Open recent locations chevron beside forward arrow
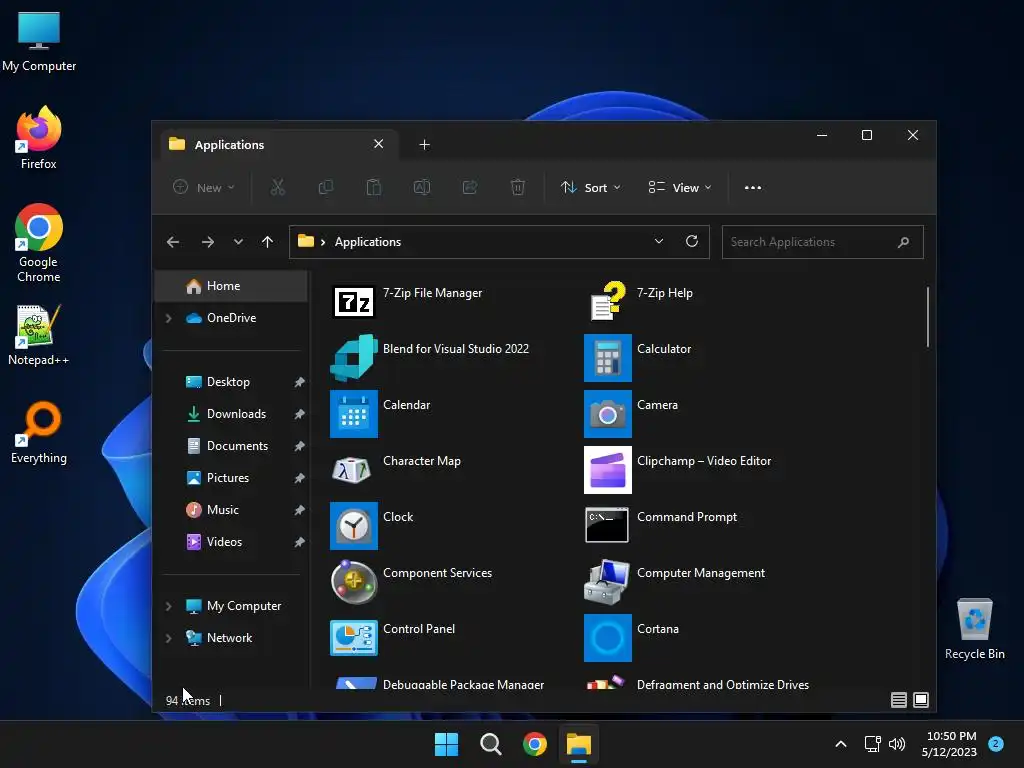1024x768 pixels. point(238,242)
